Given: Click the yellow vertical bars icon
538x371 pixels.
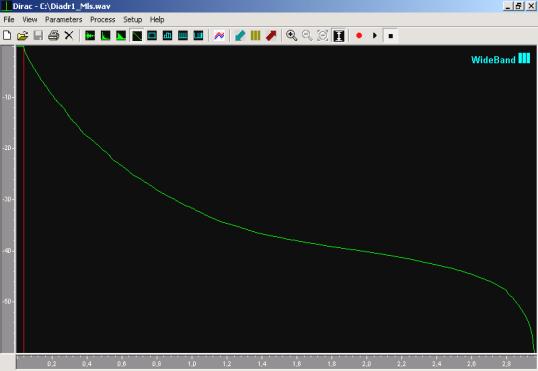Looking at the screenshot, I should tap(256, 35).
